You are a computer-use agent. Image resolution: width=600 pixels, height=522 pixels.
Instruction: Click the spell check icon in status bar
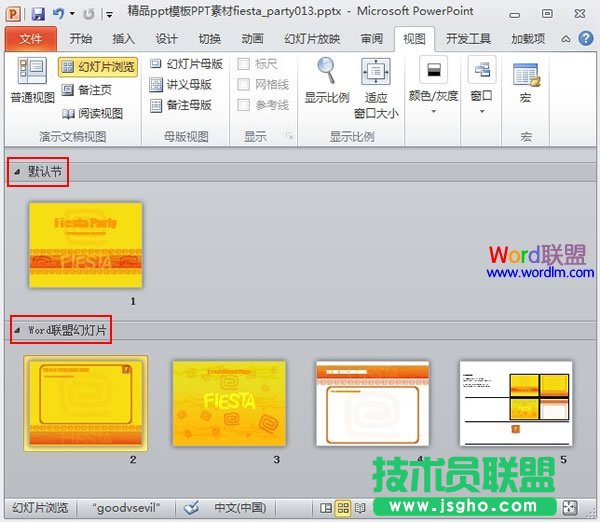coord(191,507)
